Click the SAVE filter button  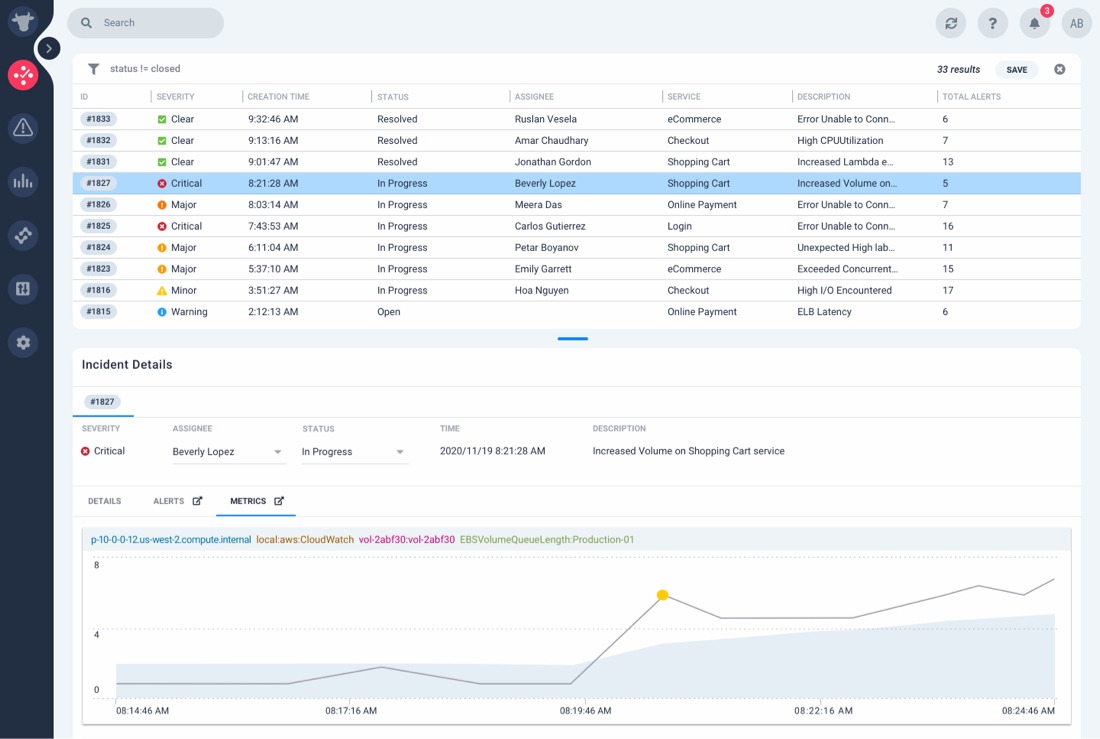(1017, 69)
